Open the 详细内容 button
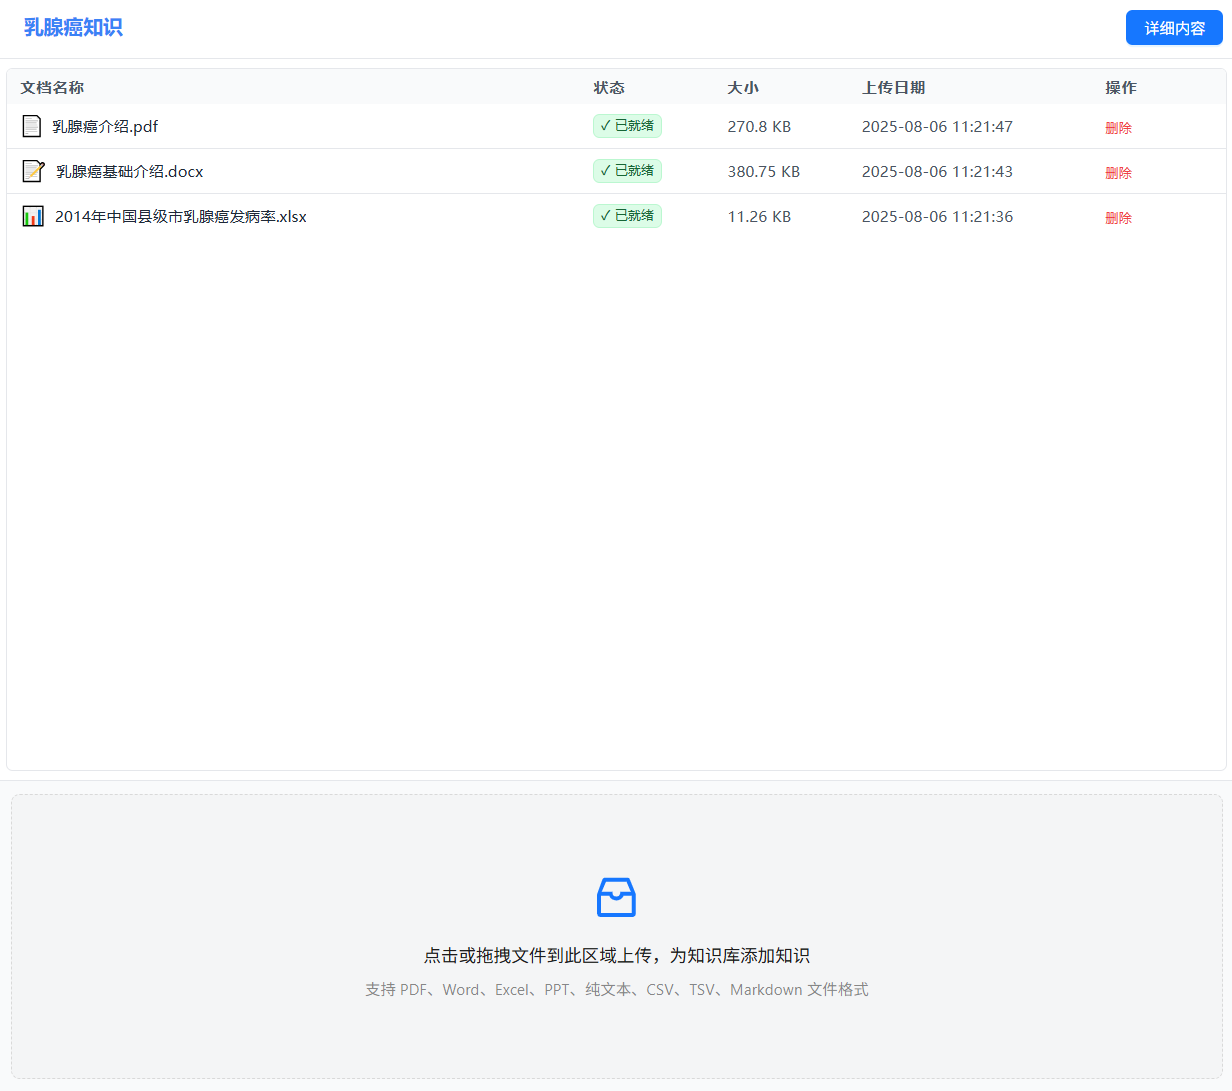Screen dimensions: 1232x1091 pyautogui.click(x=1174, y=28)
